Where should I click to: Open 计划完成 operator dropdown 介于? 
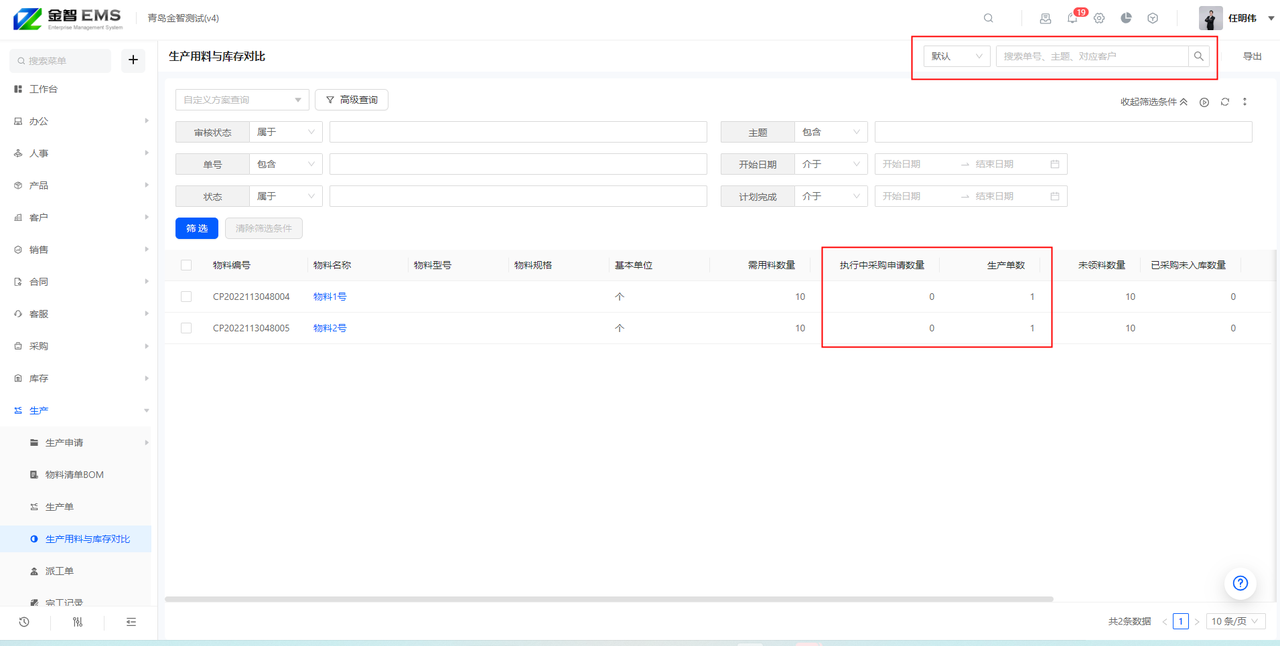coord(831,196)
